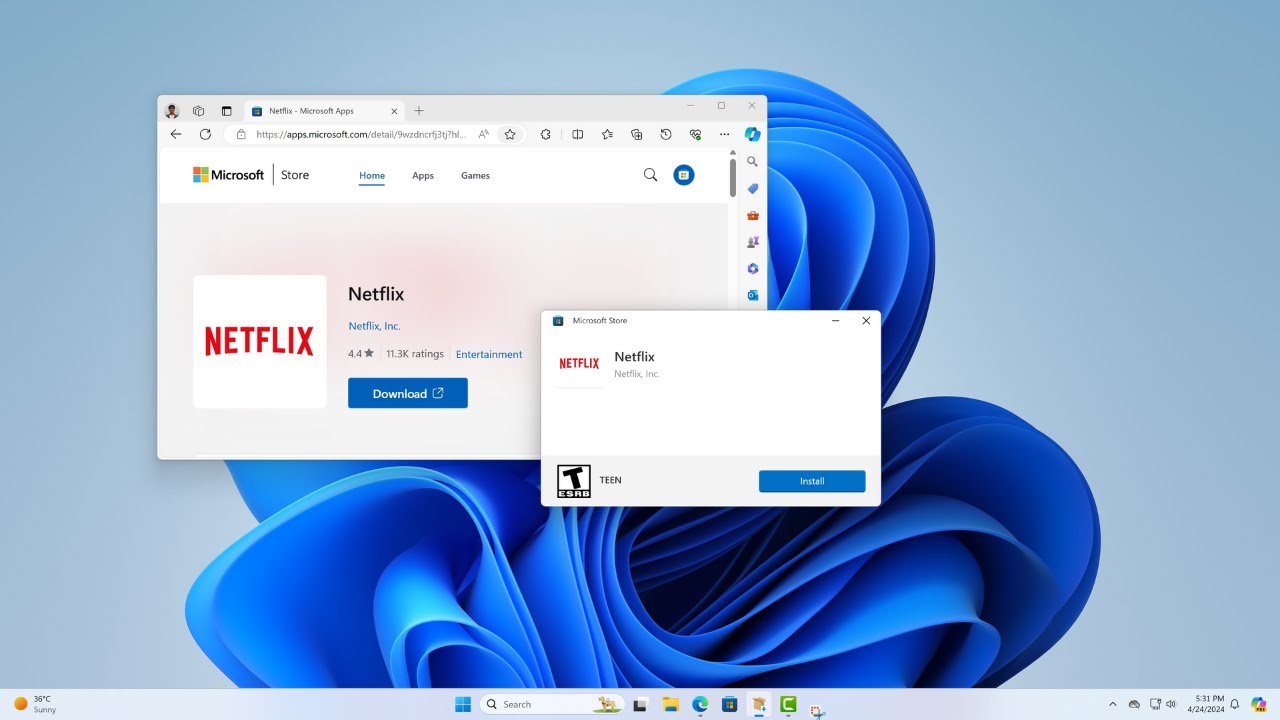Open Outlook in Edge sidebar

click(753, 295)
